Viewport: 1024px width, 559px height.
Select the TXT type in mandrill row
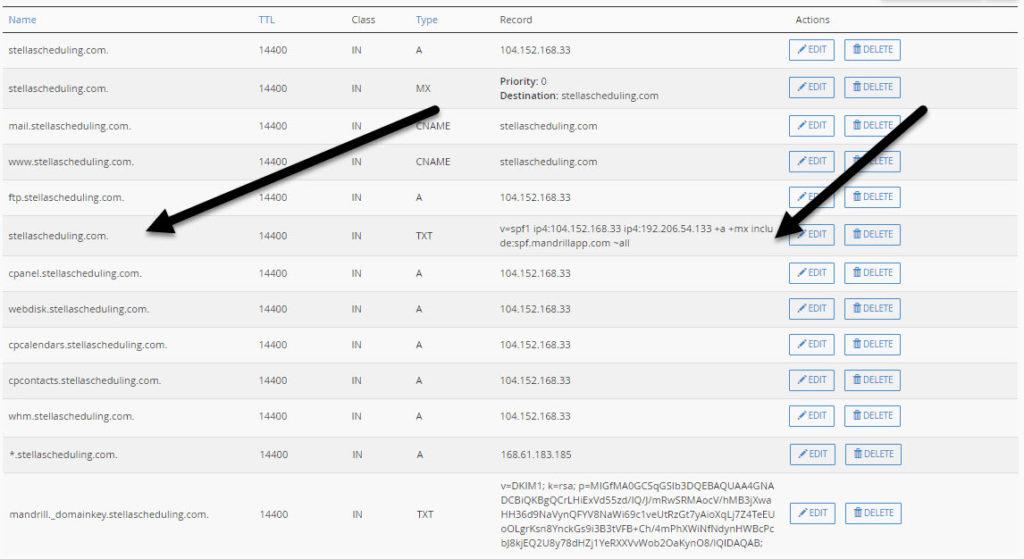click(x=424, y=515)
